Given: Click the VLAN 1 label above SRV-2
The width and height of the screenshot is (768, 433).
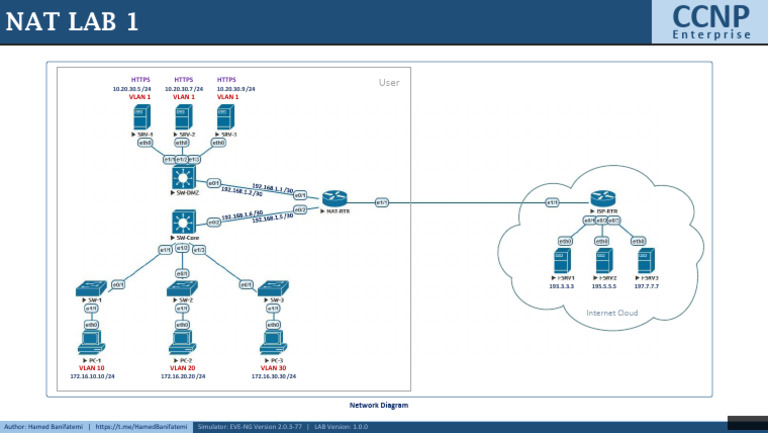Looking at the screenshot, I should (184, 97).
